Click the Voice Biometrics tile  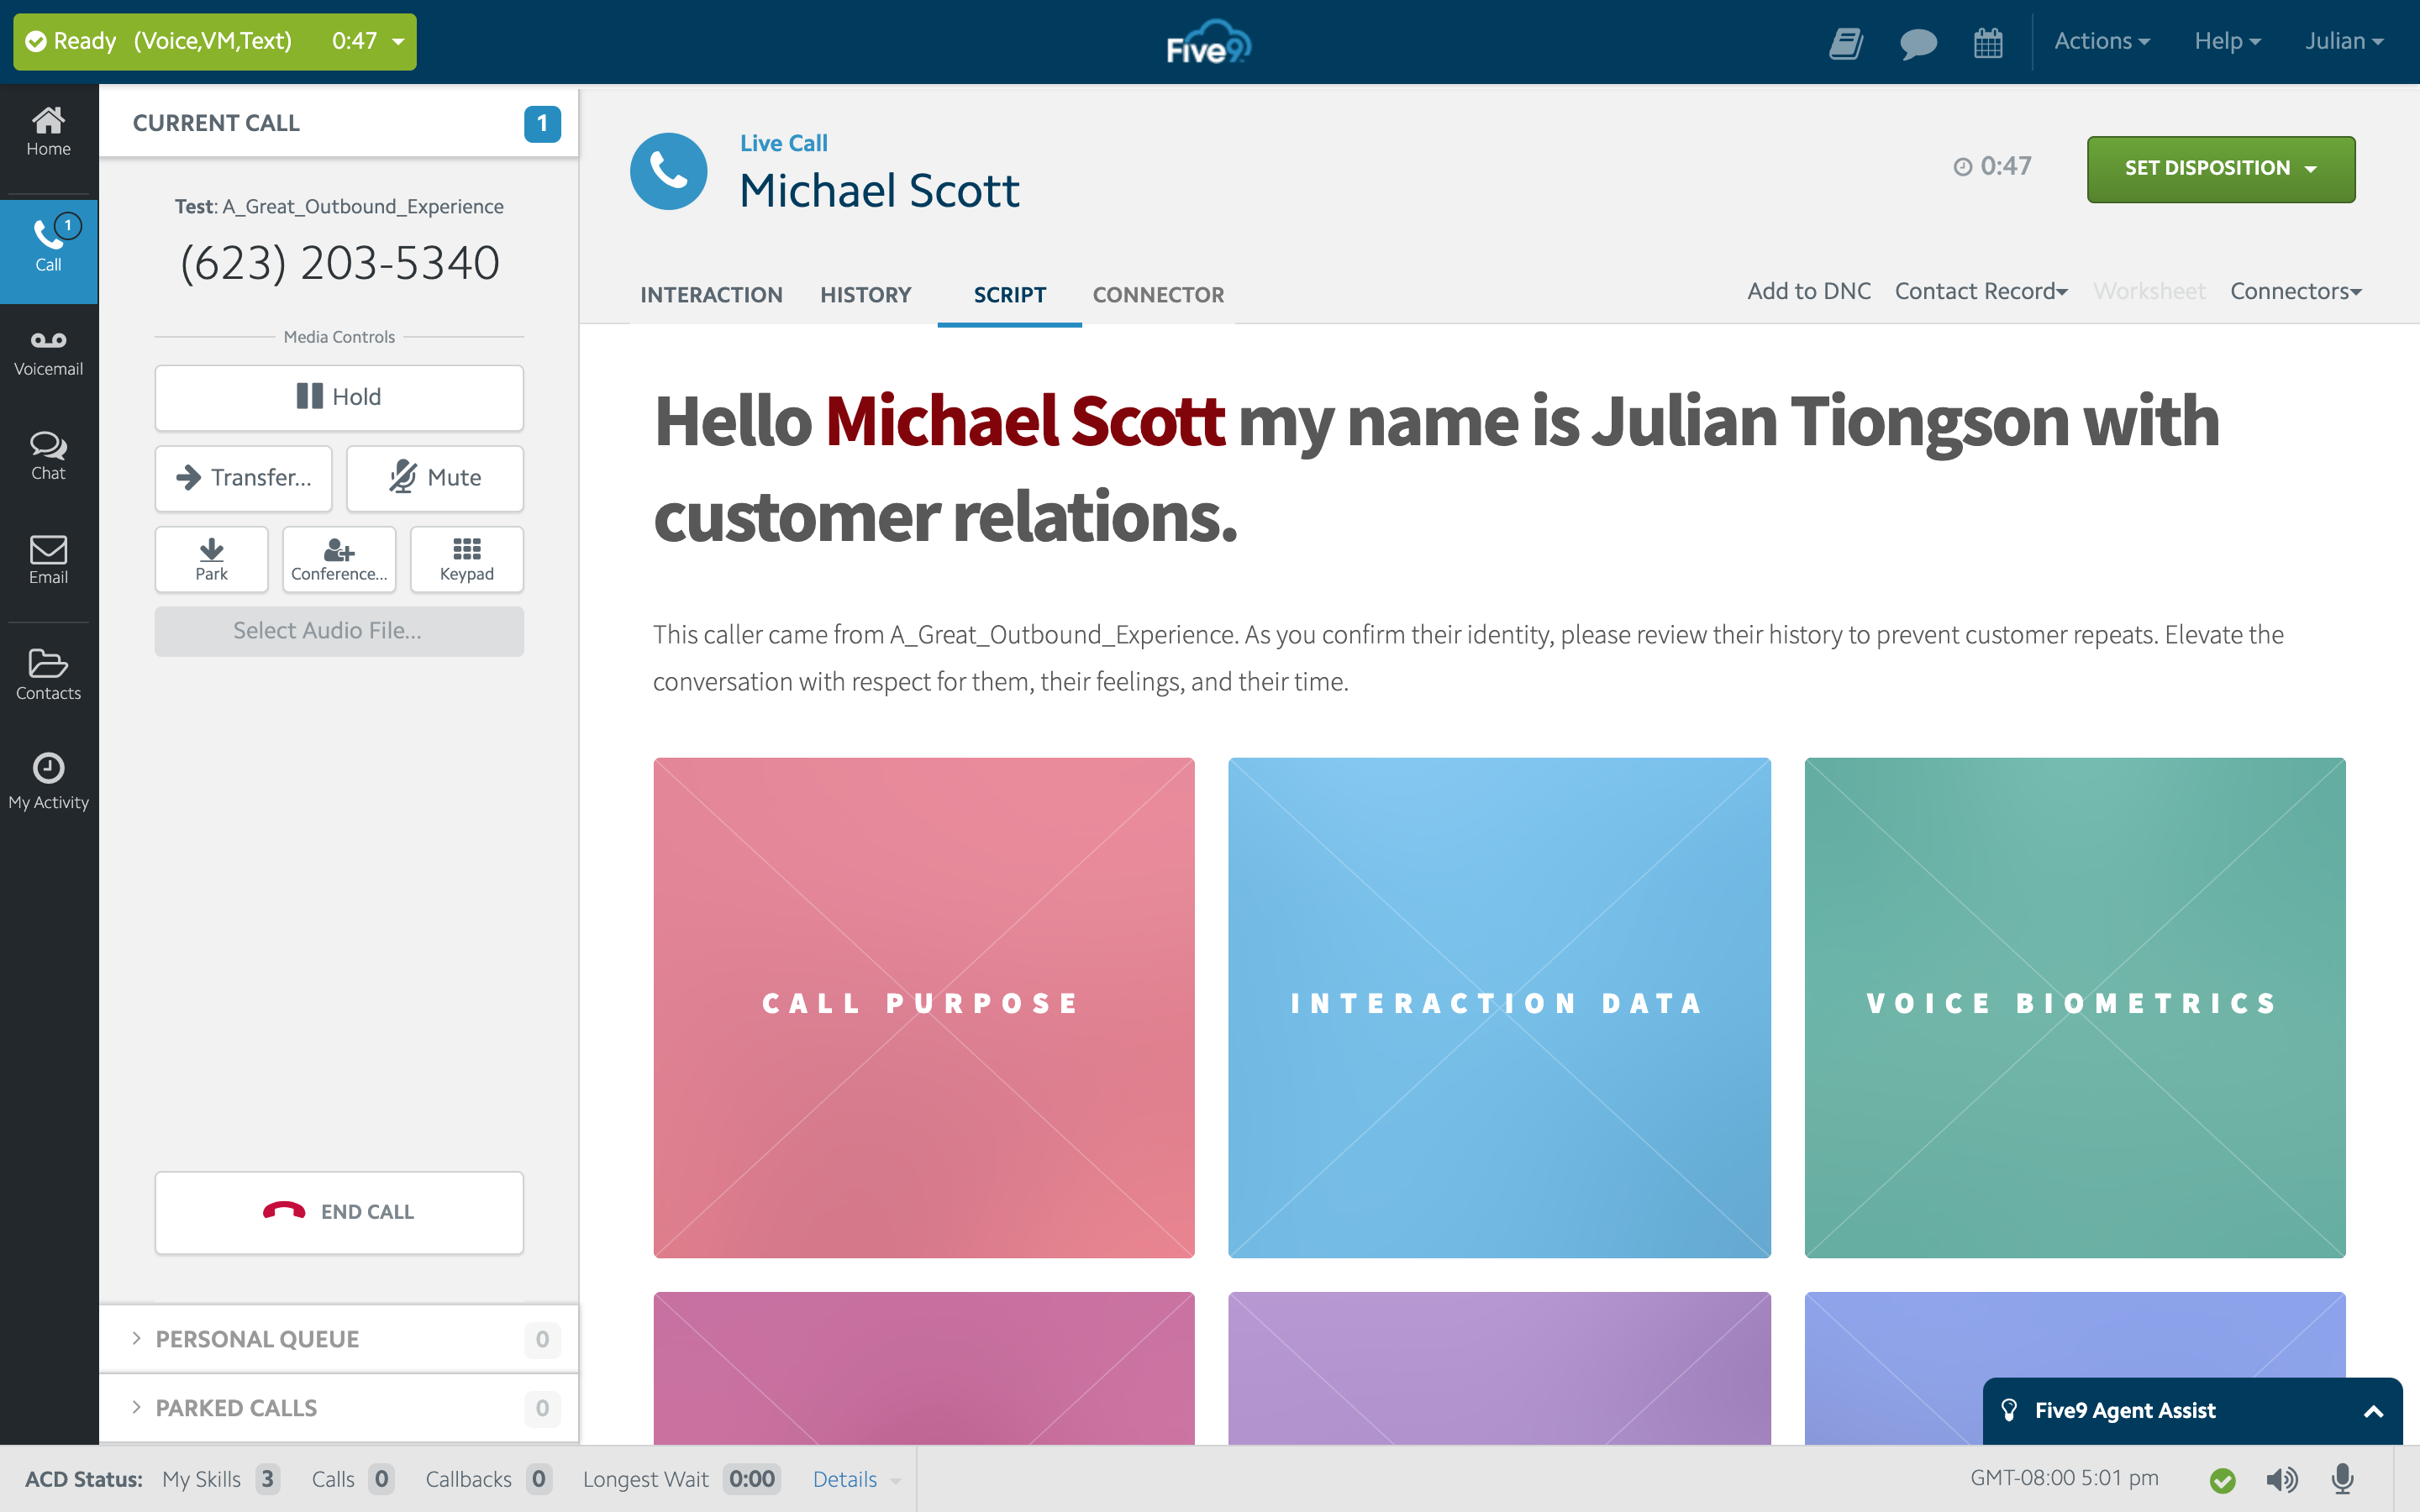2074,1006
